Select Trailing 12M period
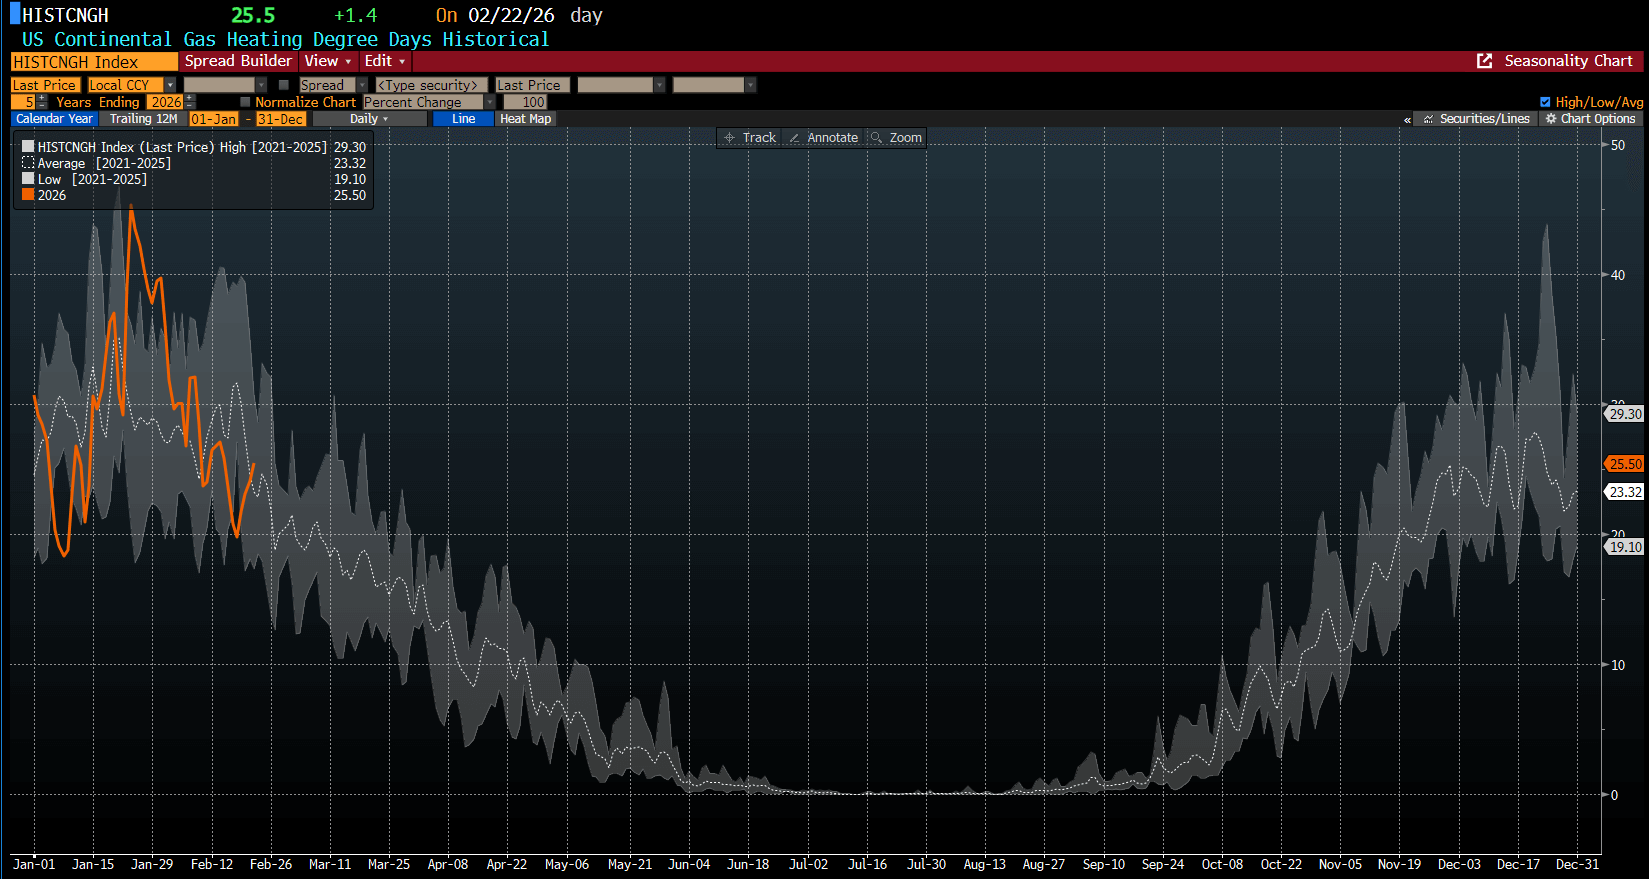This screenshot has width=1649, height=879. coord(143,119)
